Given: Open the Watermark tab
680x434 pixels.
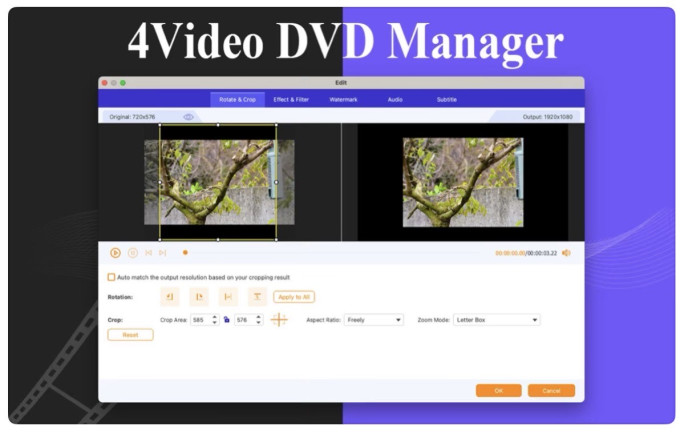Looking at the screenshot, I should 343,100.
